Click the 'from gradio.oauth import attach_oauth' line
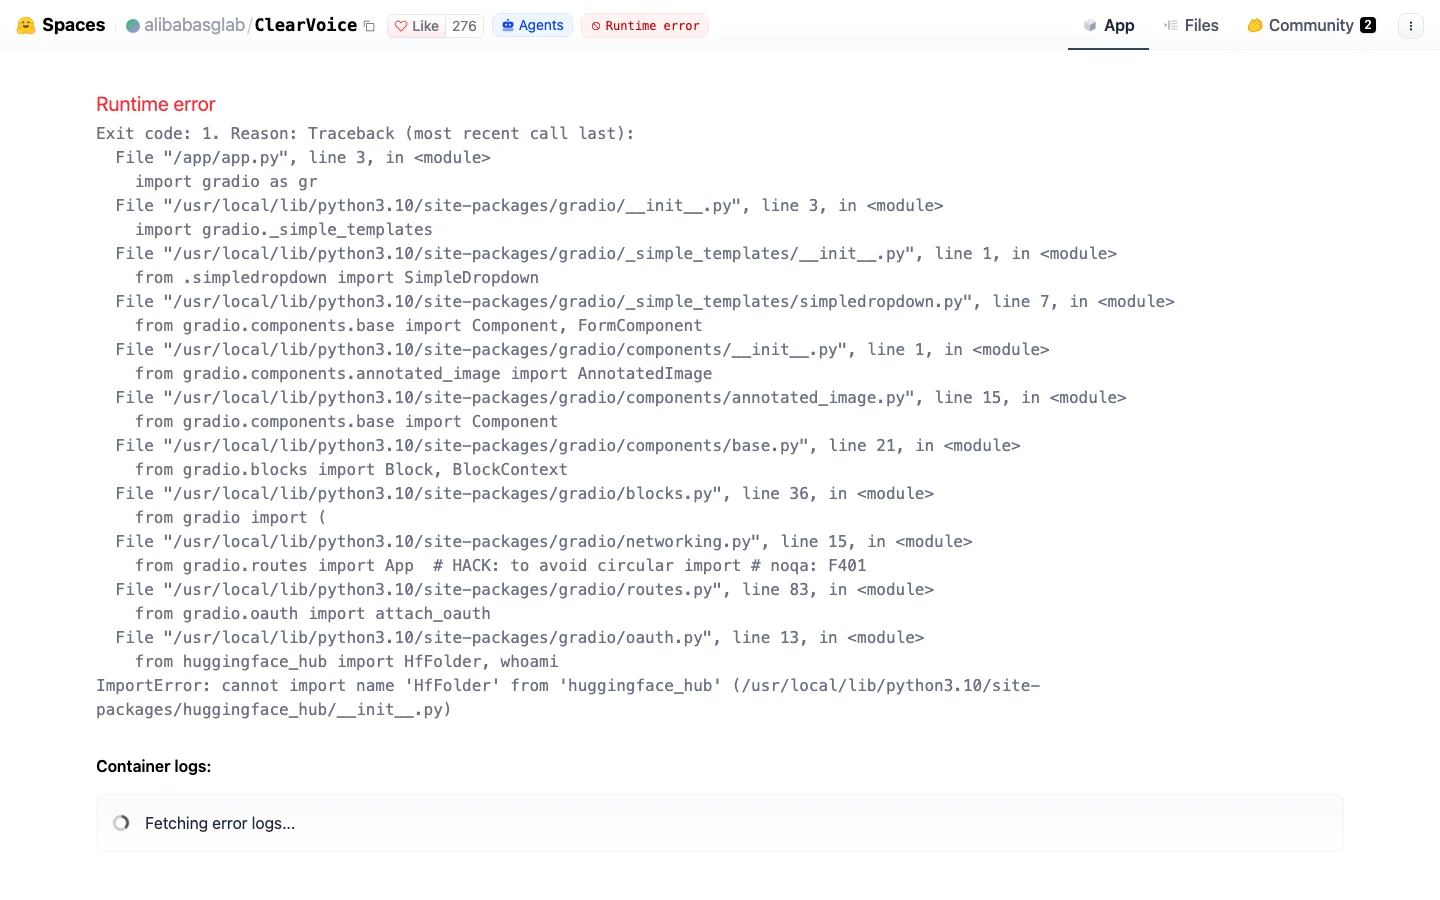The height and width of the screenshot is (900, 1440). [313, 614]
